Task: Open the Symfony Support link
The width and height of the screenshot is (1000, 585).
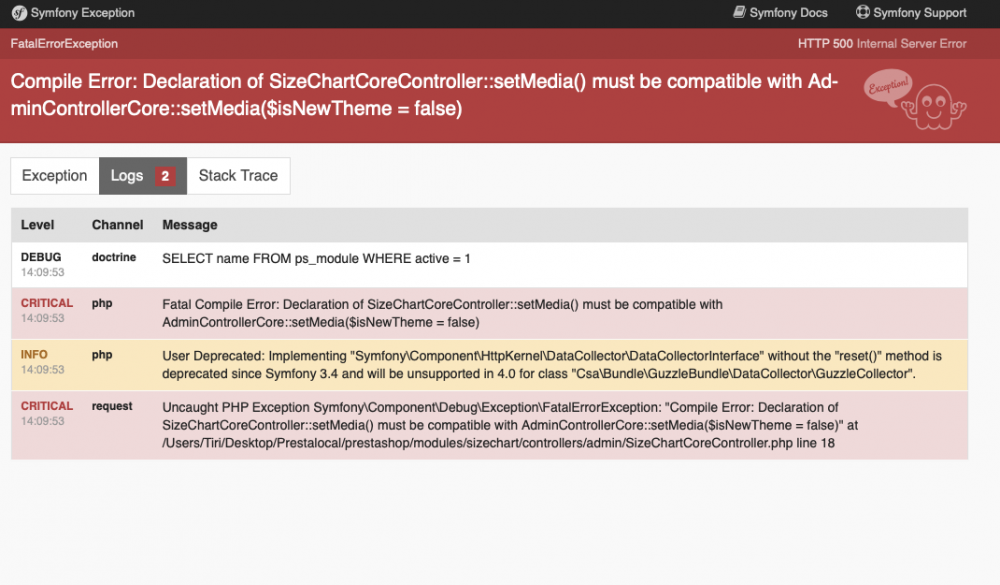Action: (x=920, y=13)
